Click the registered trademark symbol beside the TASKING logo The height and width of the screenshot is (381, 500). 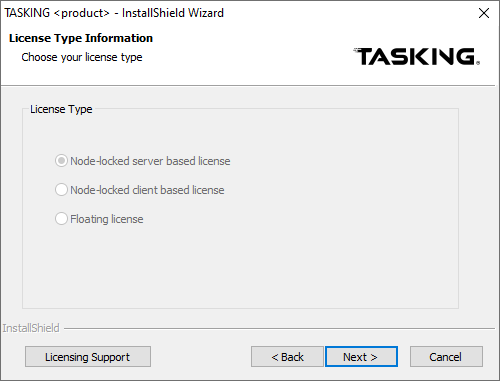478,63
